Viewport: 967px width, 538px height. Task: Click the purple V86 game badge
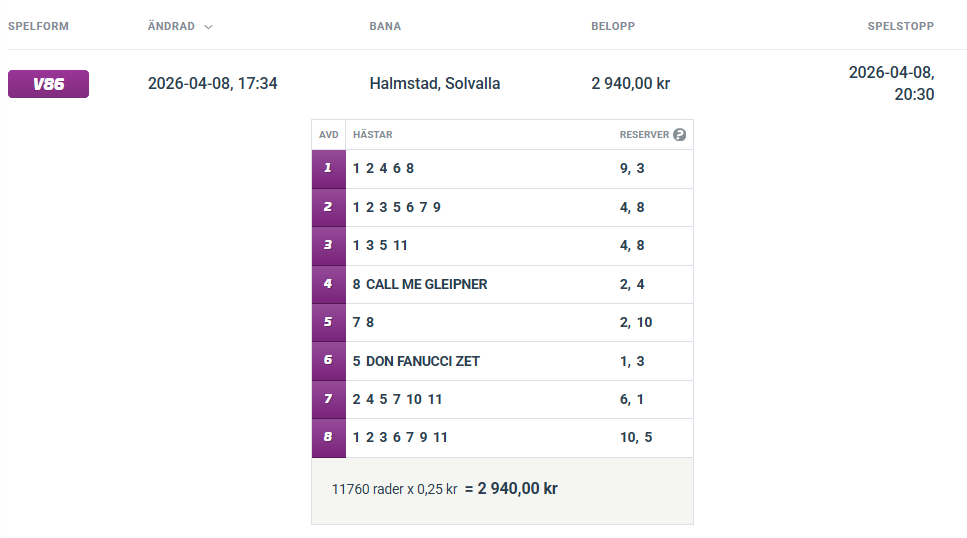(48, 84)
